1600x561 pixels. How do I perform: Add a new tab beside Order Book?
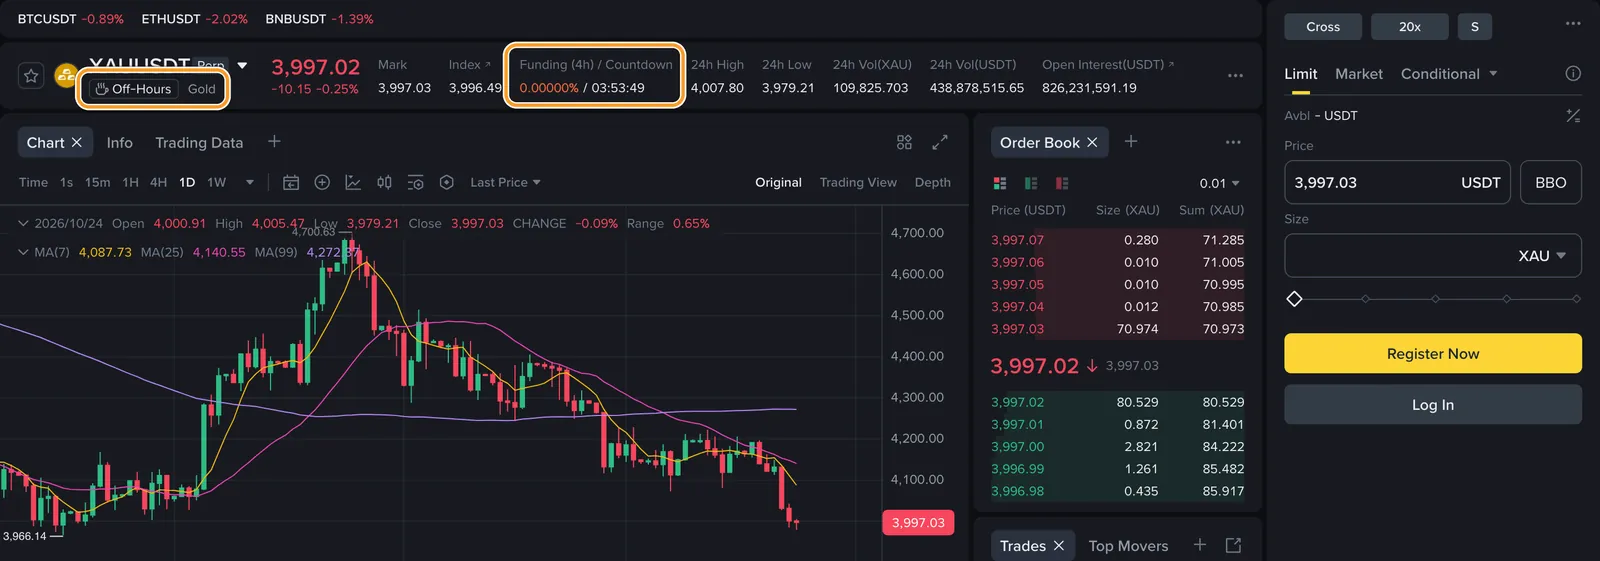coord(1131,142)
